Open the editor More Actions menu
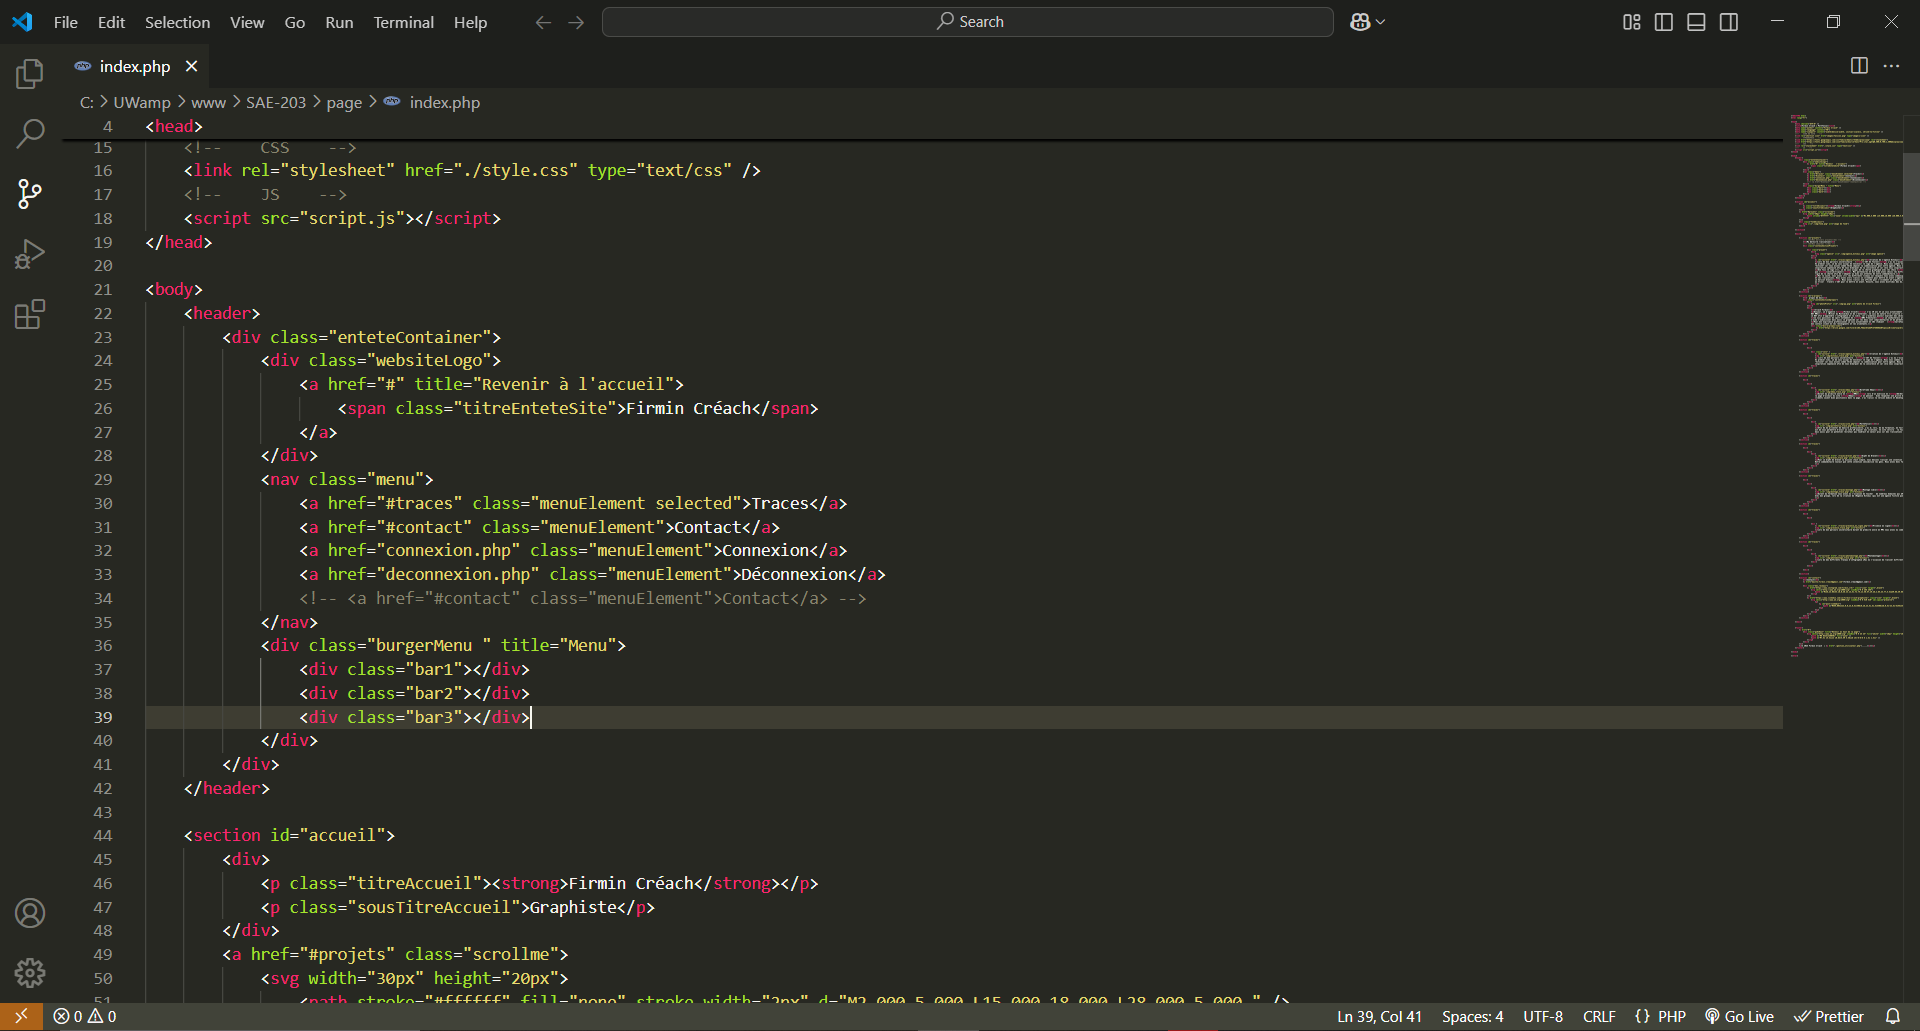Image resolution: width=1920 pixels, height=1031 pixels. (1891, 66)
